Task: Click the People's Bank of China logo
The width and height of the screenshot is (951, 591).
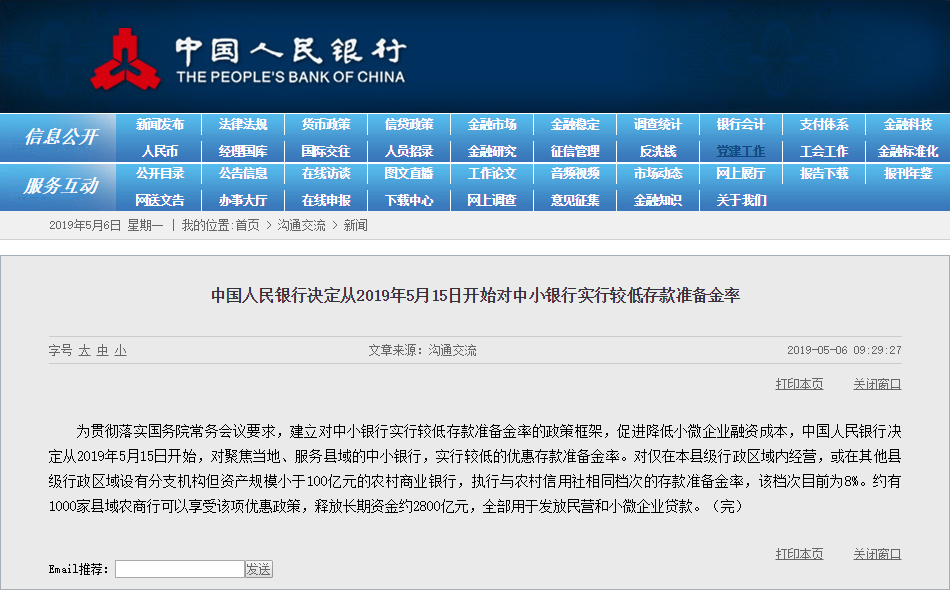Action: (x=247, y=59)
